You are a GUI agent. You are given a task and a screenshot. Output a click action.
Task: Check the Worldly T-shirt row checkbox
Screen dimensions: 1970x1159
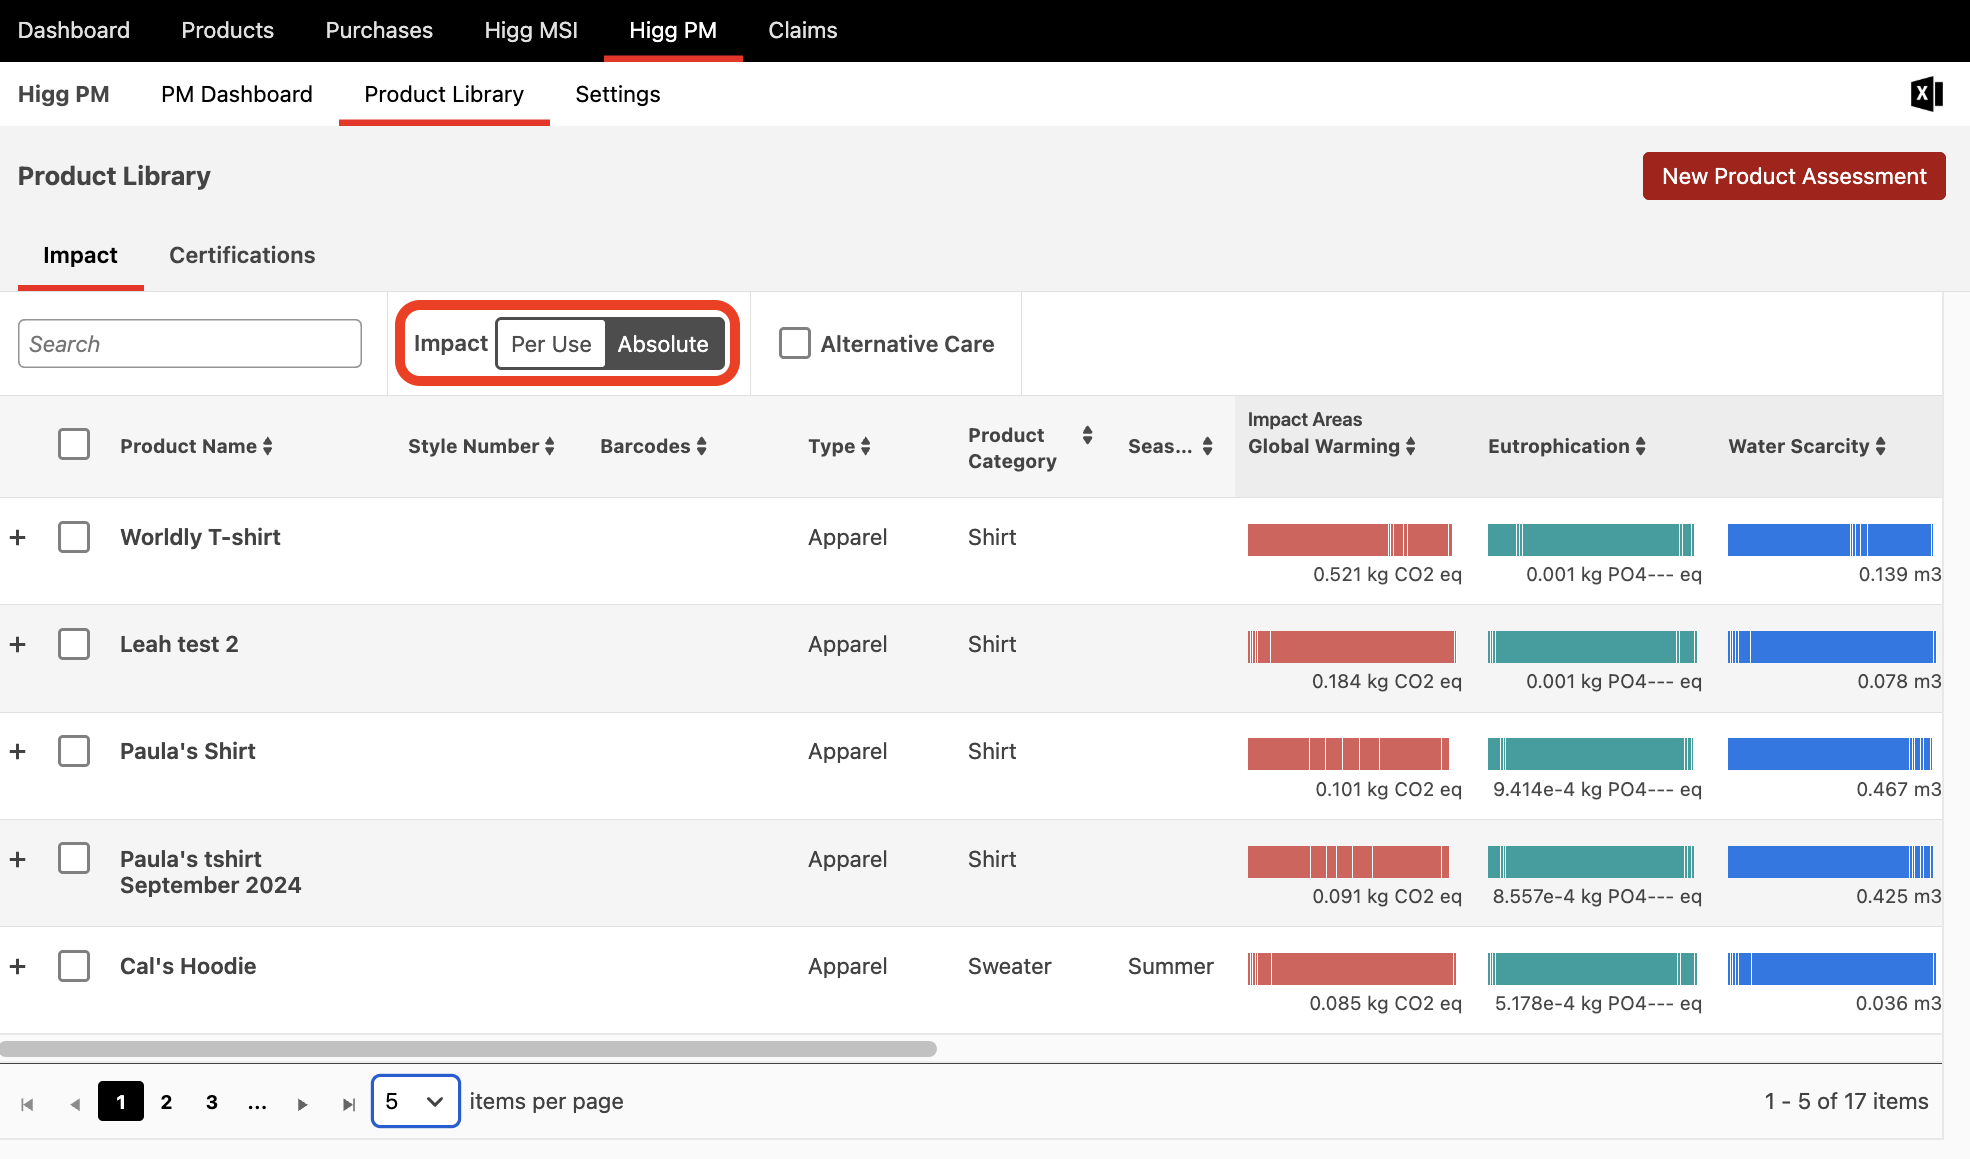74,537
